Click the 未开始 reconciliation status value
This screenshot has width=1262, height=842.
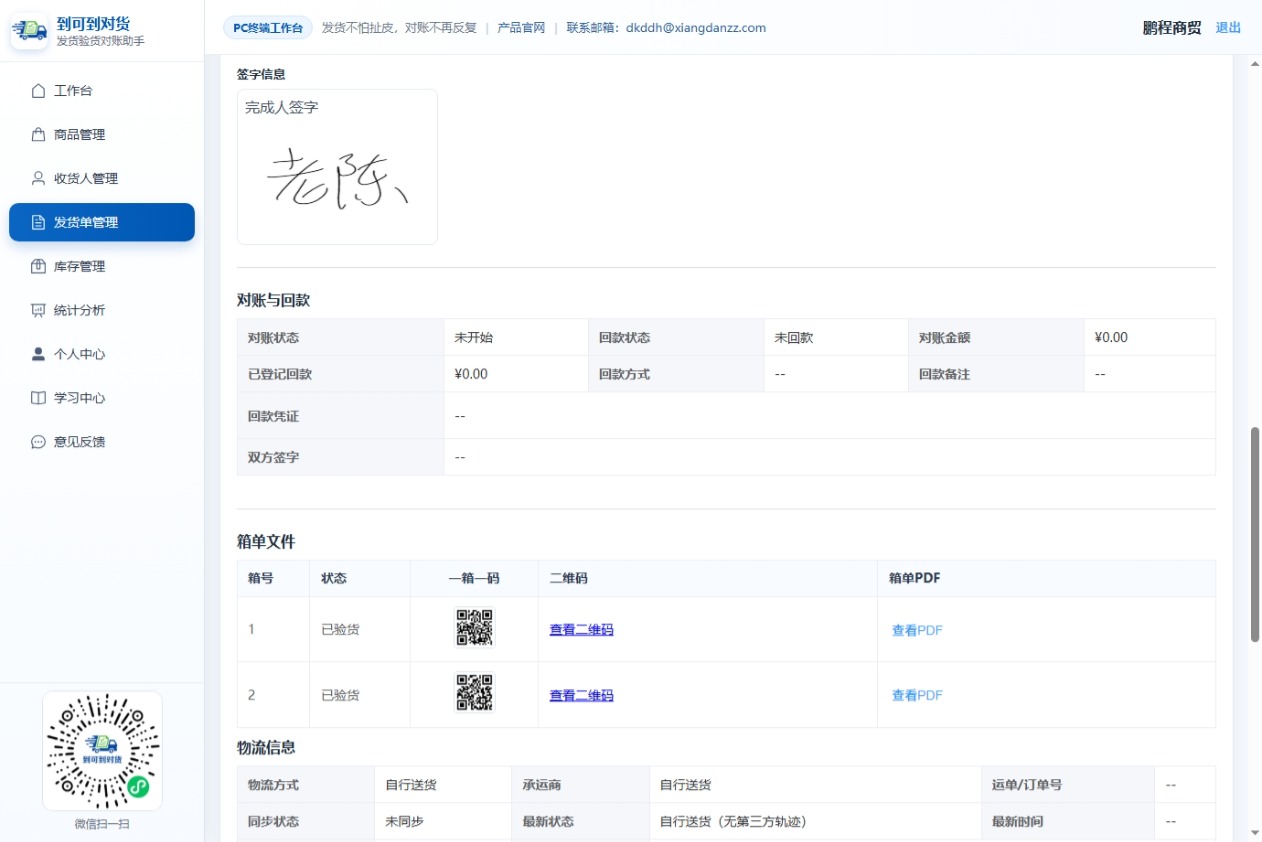coord(473,338)
